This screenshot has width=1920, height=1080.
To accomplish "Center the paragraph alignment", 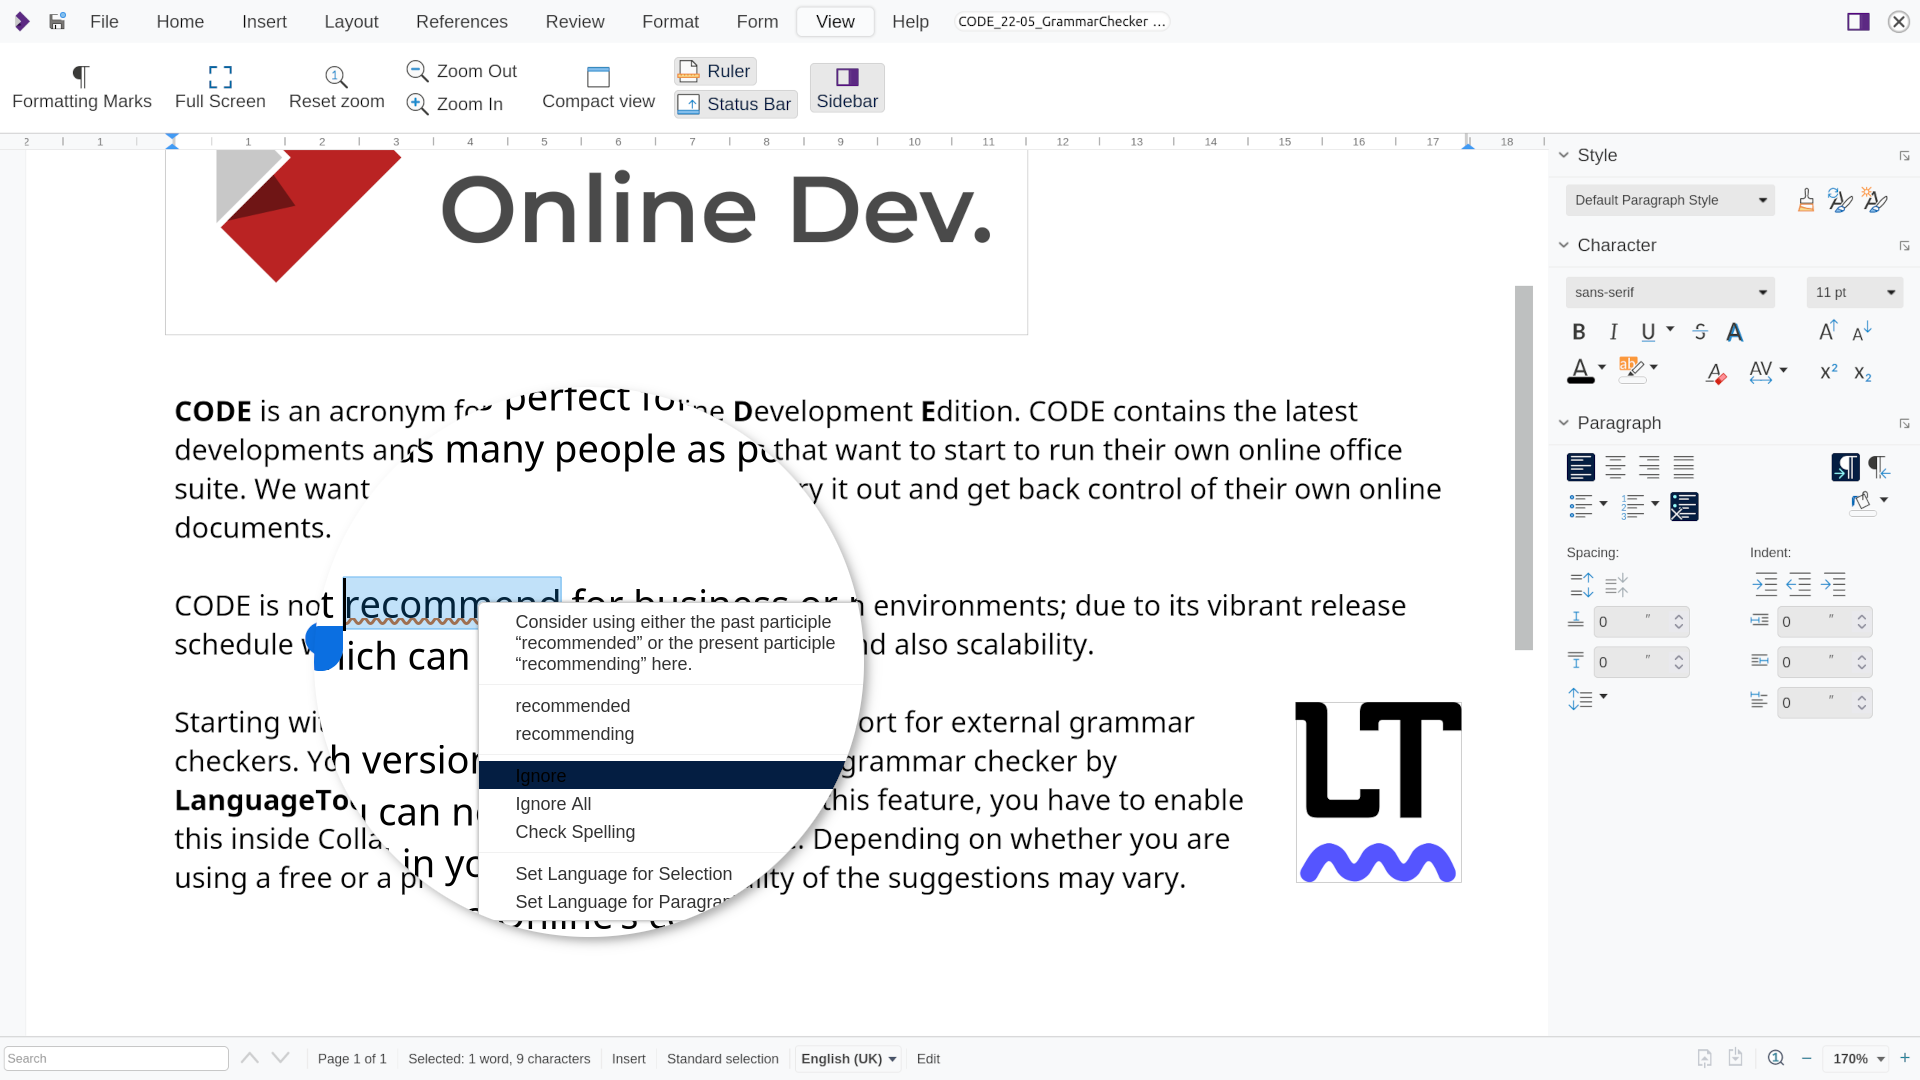I will tap(1615, 467).
